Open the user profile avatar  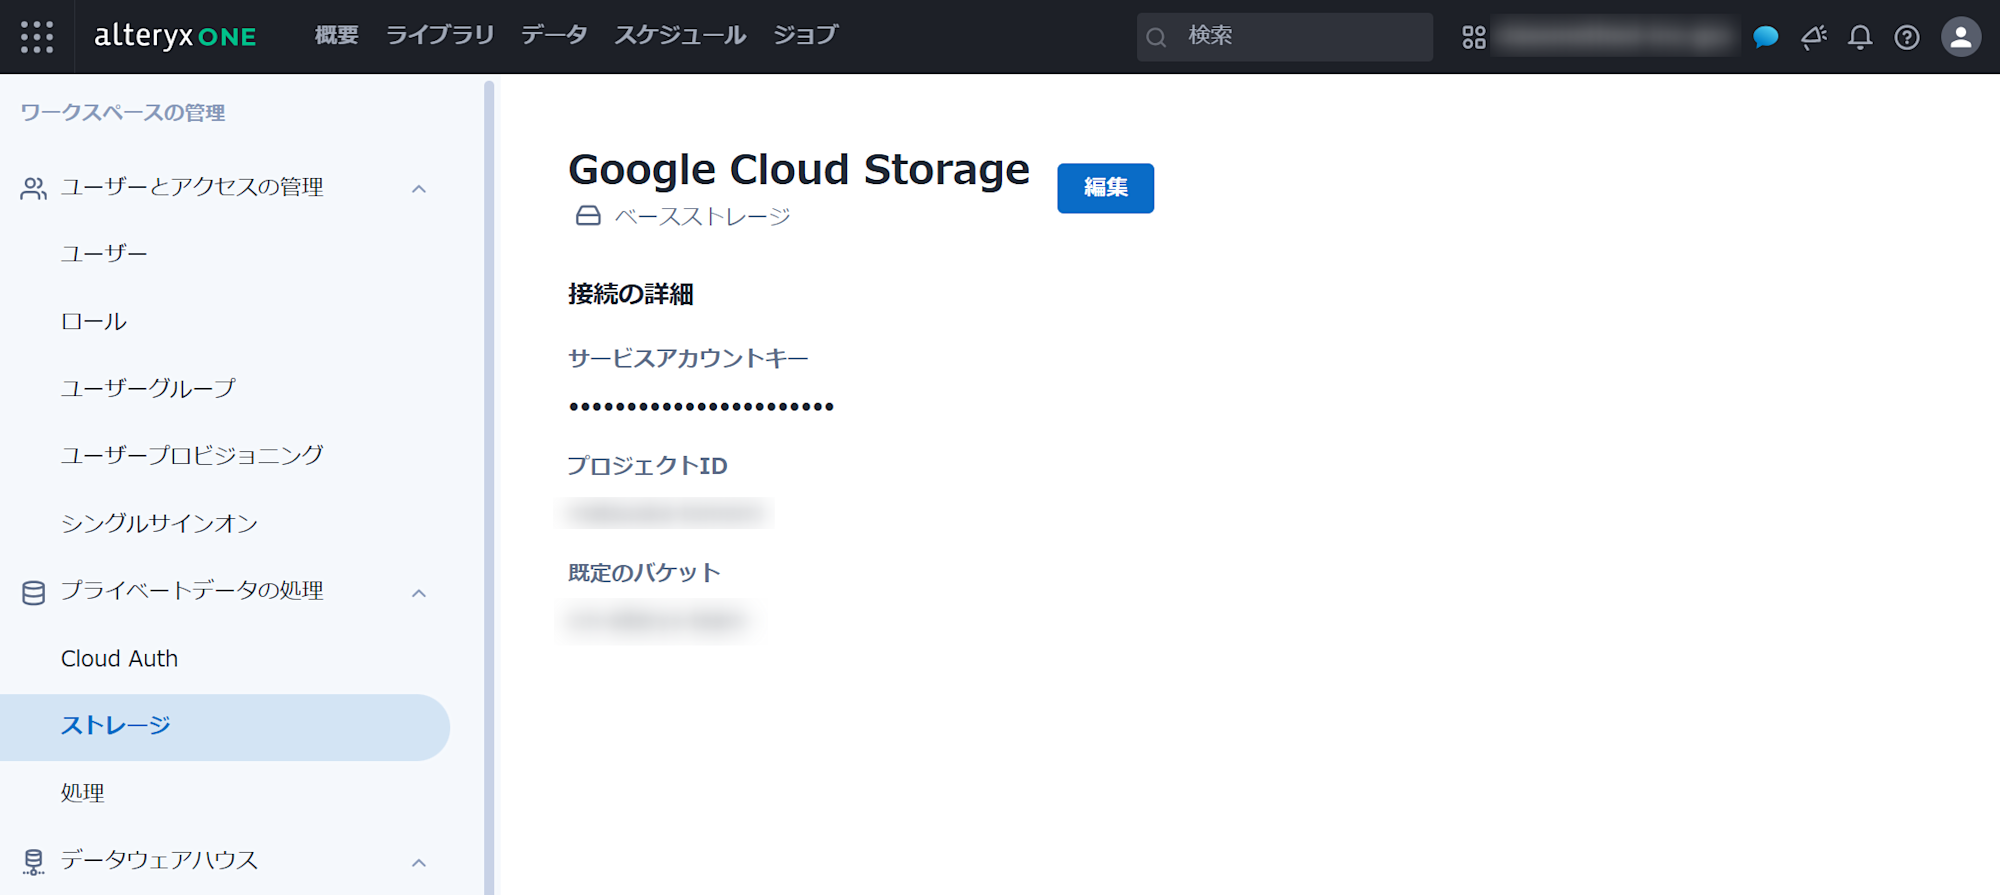(1961, 37)
